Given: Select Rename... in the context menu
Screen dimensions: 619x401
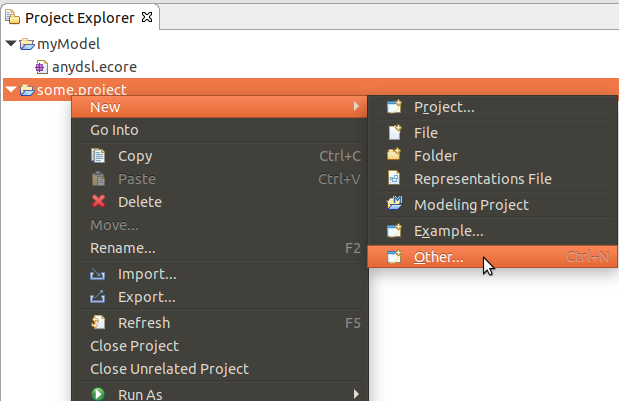Looking at the screenshot, I should (122, 248).
